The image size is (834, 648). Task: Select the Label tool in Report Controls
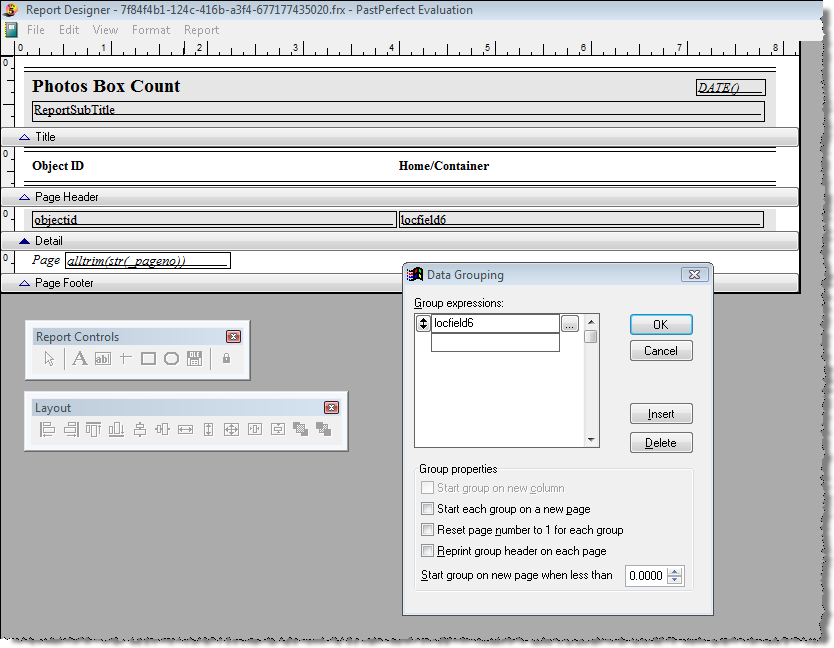tap(80, 358)
